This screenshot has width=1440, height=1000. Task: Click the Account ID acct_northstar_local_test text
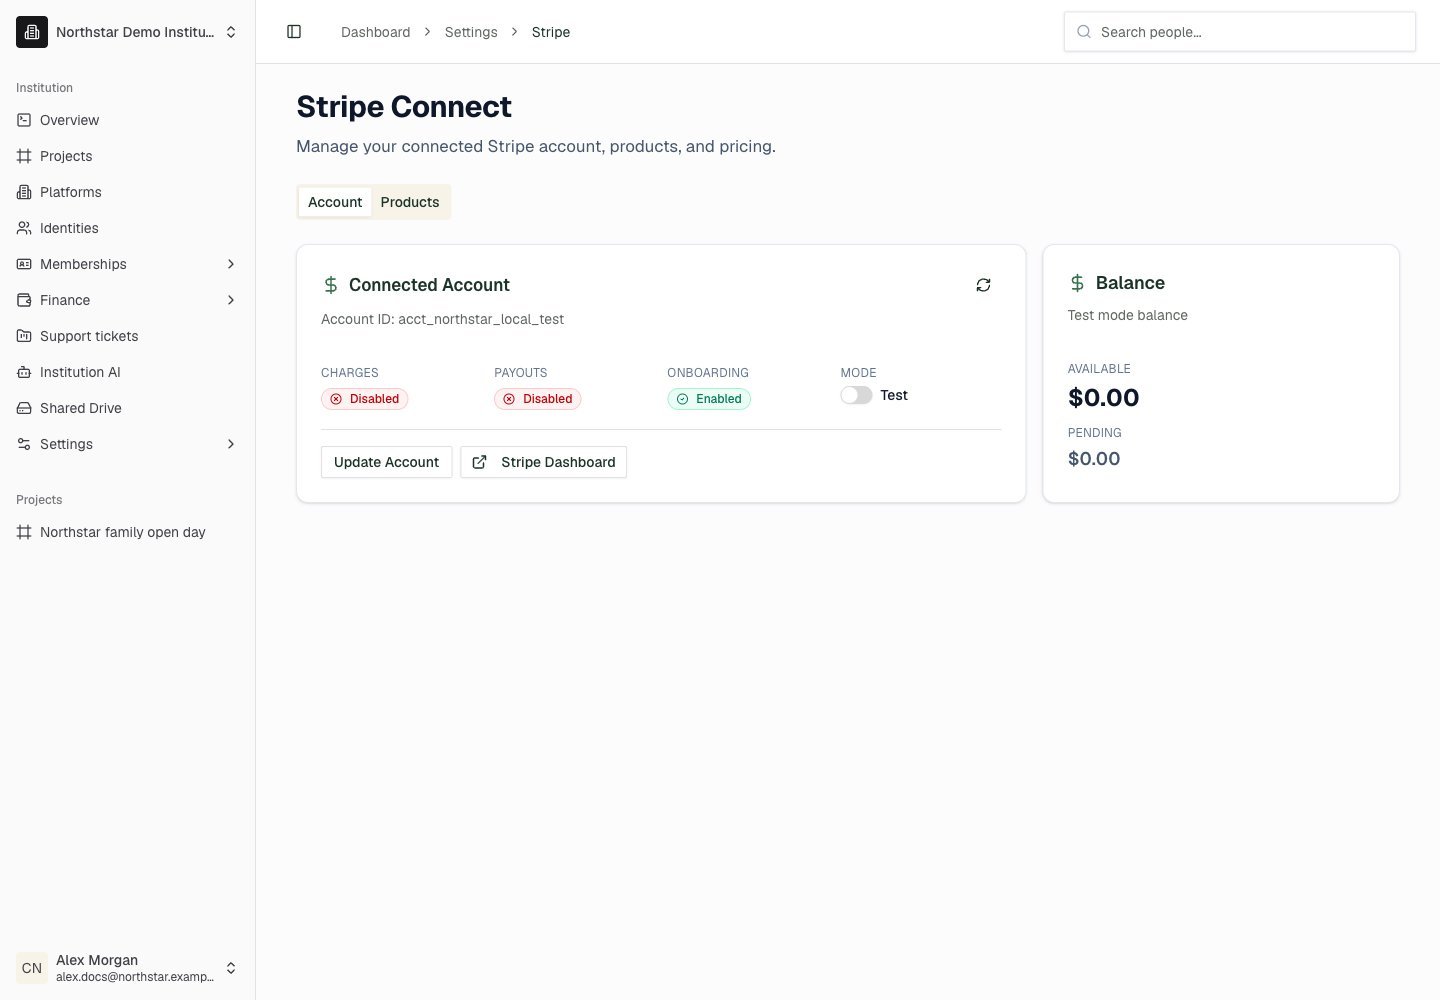tap(442, 319)
